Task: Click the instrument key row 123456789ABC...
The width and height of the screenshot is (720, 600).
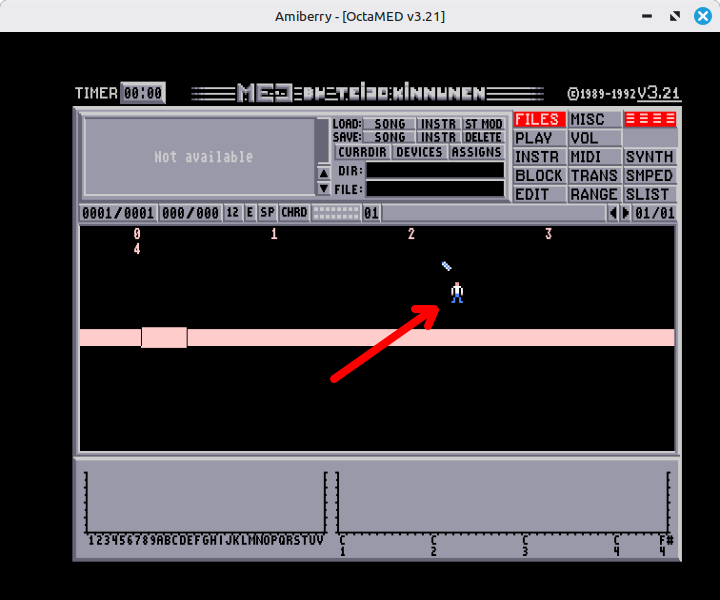Action: (206, 540)
